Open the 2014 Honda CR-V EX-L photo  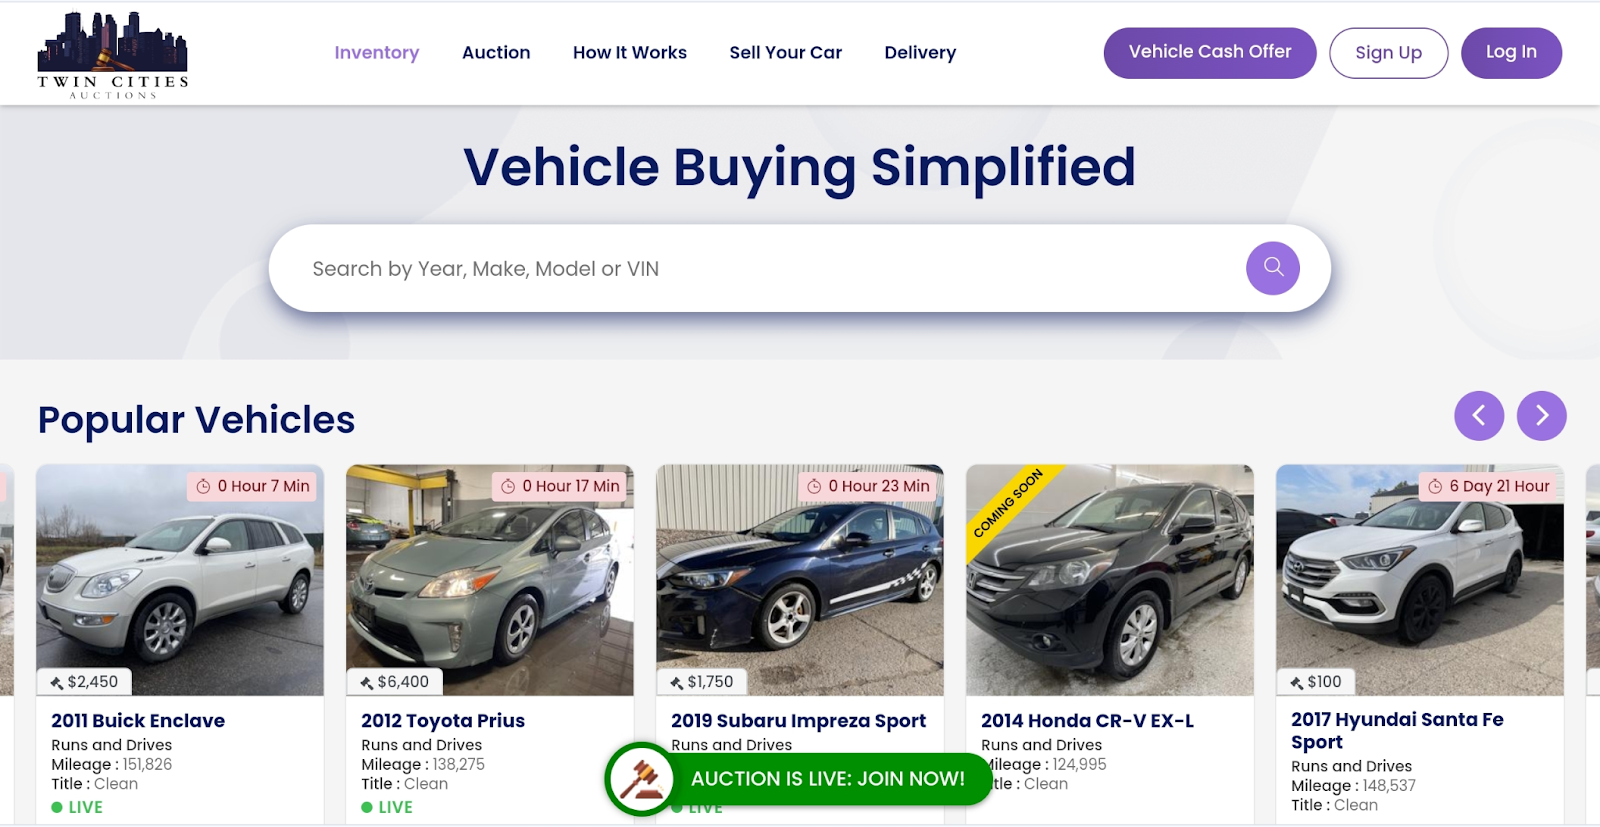pyautogui.click(x=1110, y=580)
